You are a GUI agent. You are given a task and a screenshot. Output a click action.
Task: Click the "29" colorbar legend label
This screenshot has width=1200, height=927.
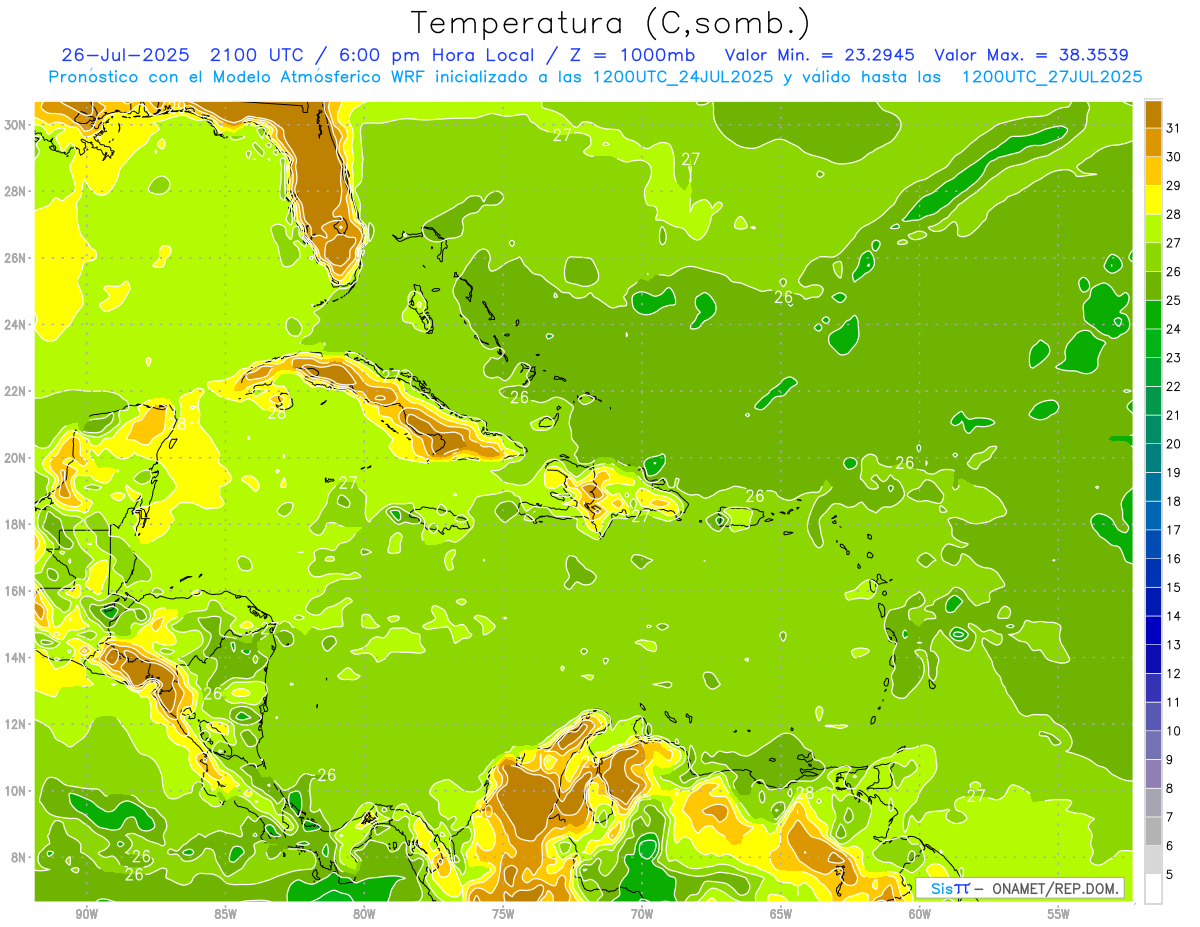point(1173,185)
